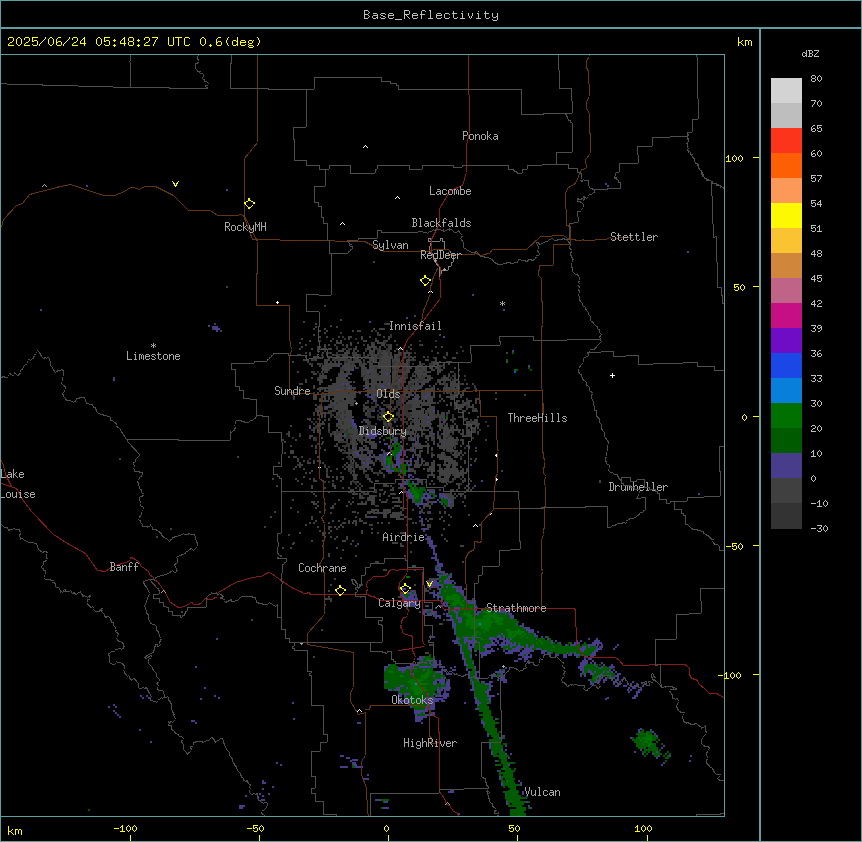862x842 pixels.
Task: Click the Base_Reflectivity title
Action: click(431, 15)
